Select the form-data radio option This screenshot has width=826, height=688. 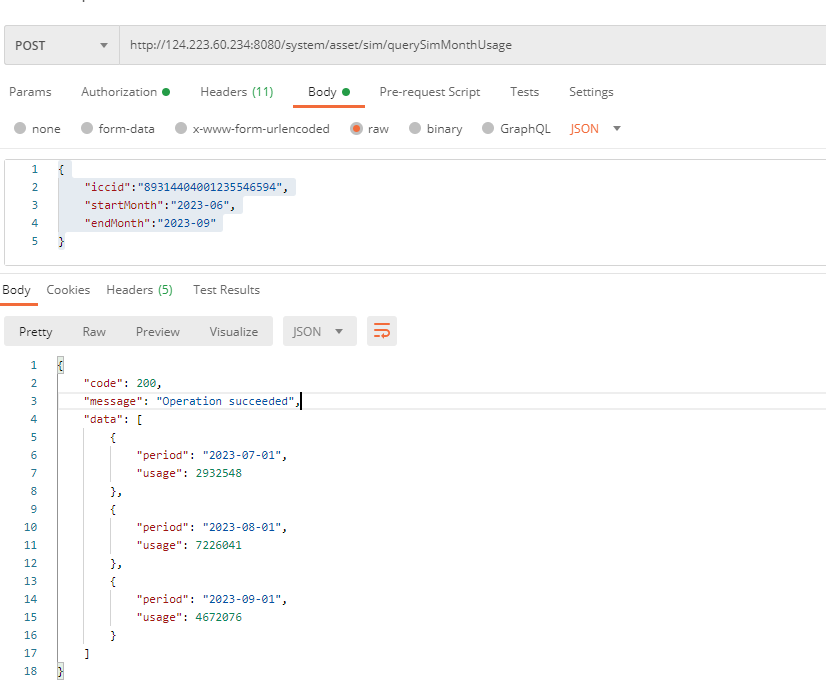pyautogui.click(x=87, y=129)
